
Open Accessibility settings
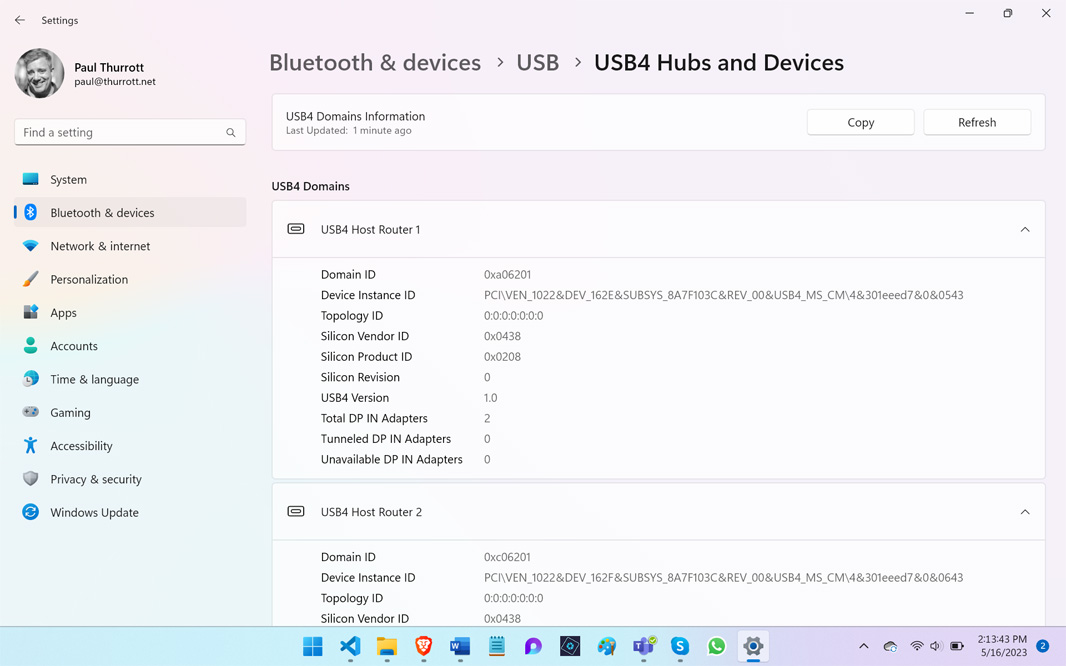click(x=81, y=446)
